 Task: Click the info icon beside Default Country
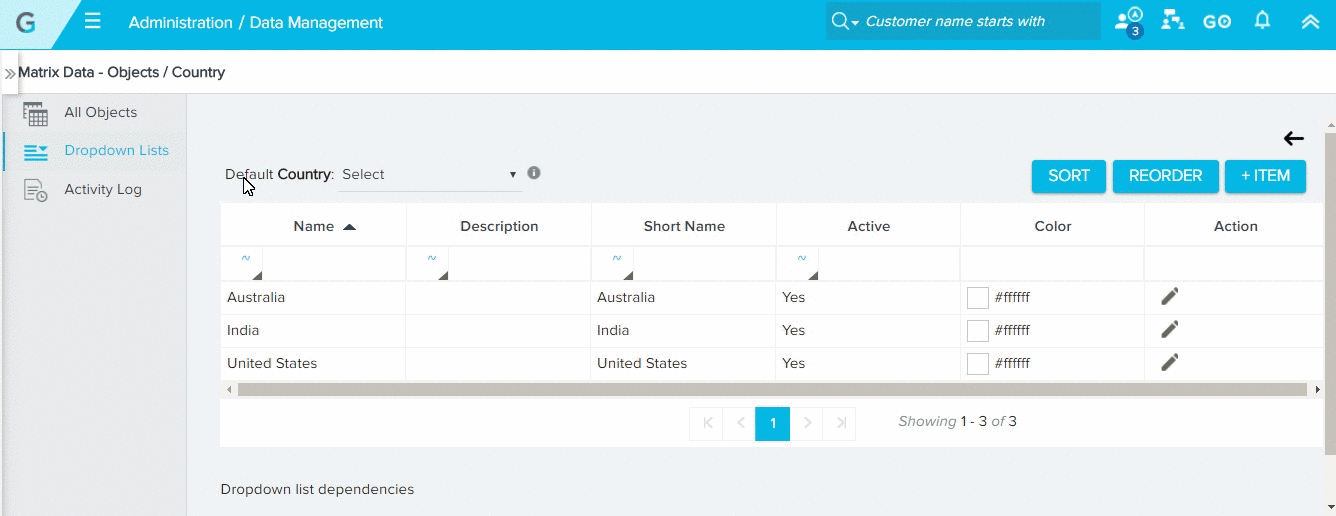click(x=534, y=172)
